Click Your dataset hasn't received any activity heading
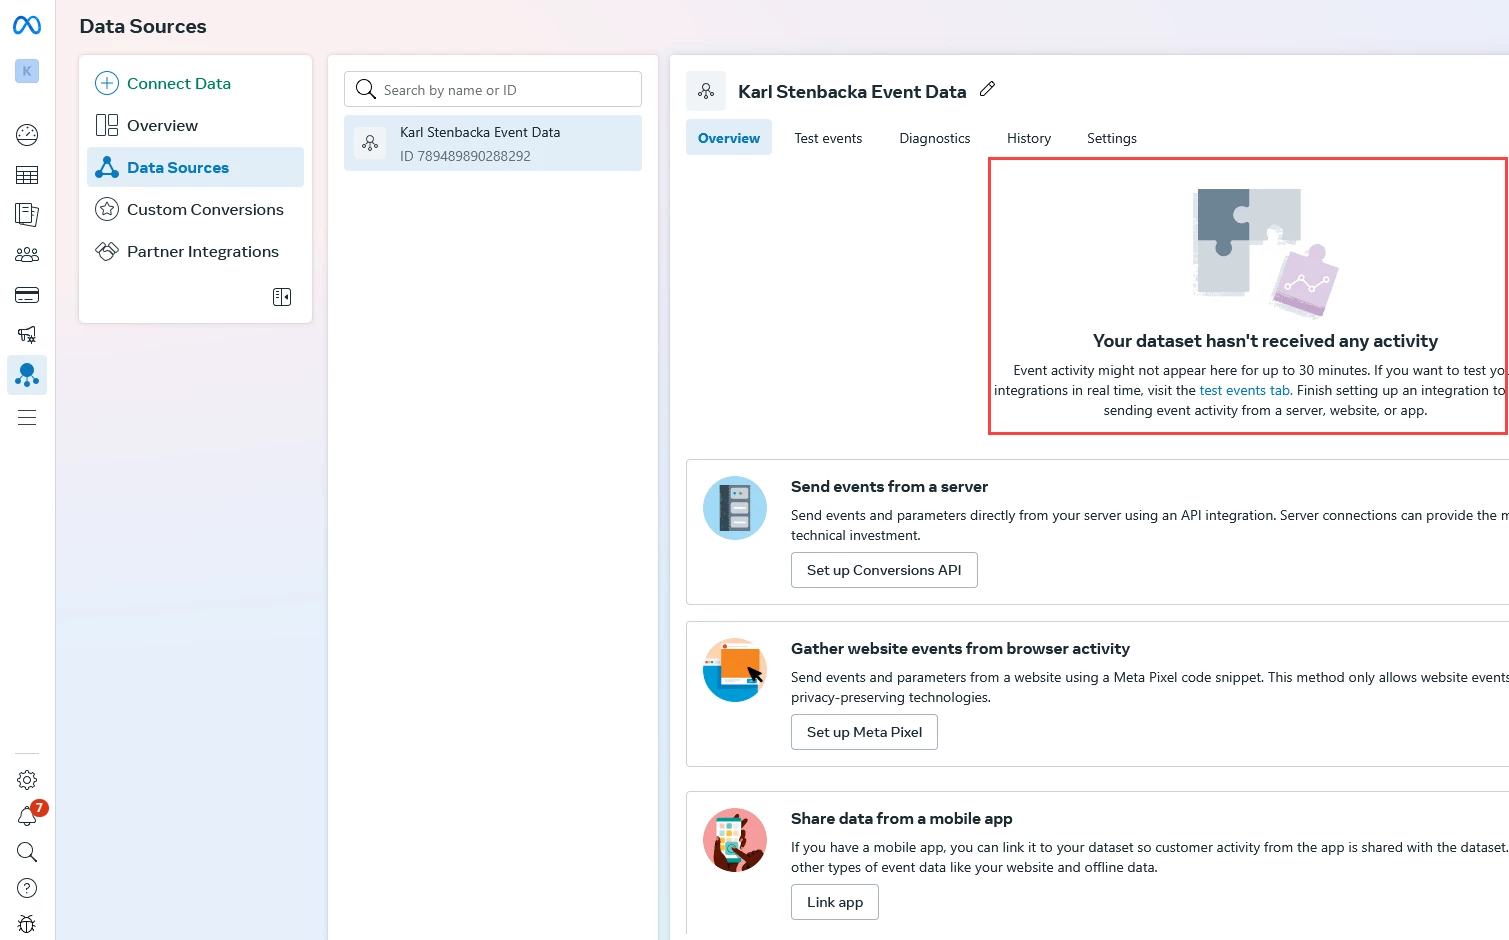The image size is (1509, 940). (x=1265, y=341)
